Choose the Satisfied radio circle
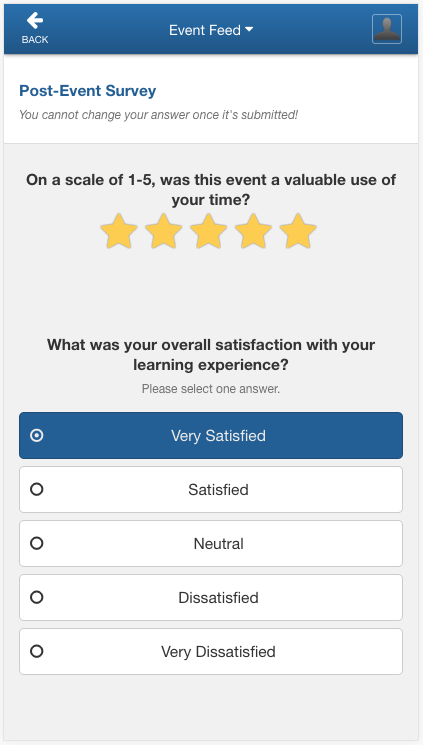The image size is (423, 745). click(37, 489)
